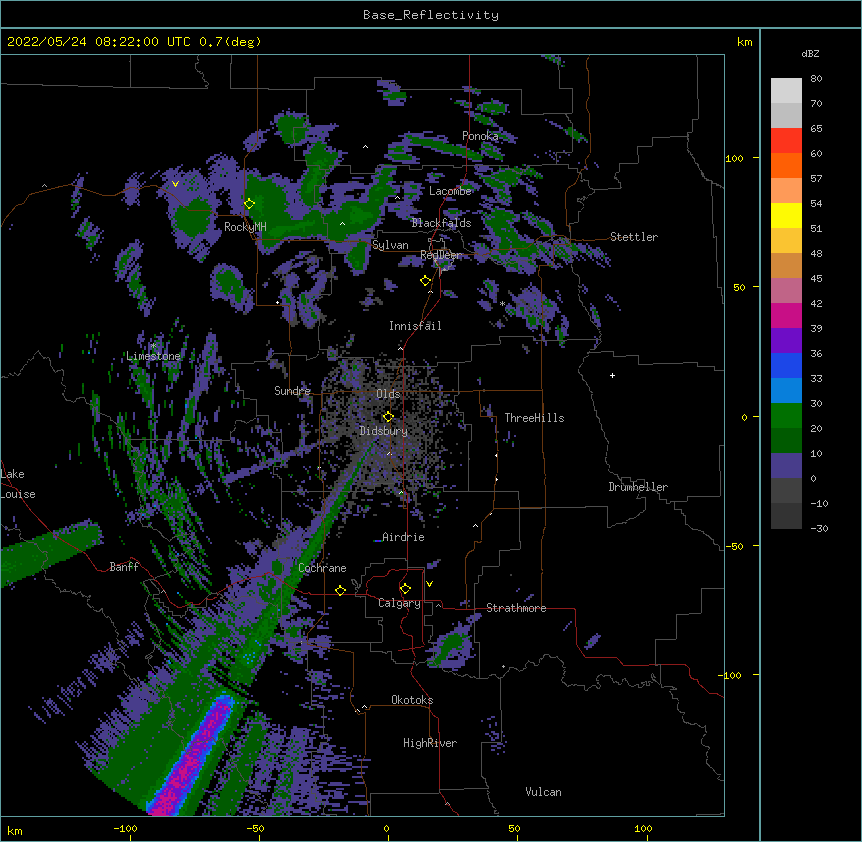The image size is (862, 842).
Task: Select the Didsbury town label
Action: (x=384, y=431)
